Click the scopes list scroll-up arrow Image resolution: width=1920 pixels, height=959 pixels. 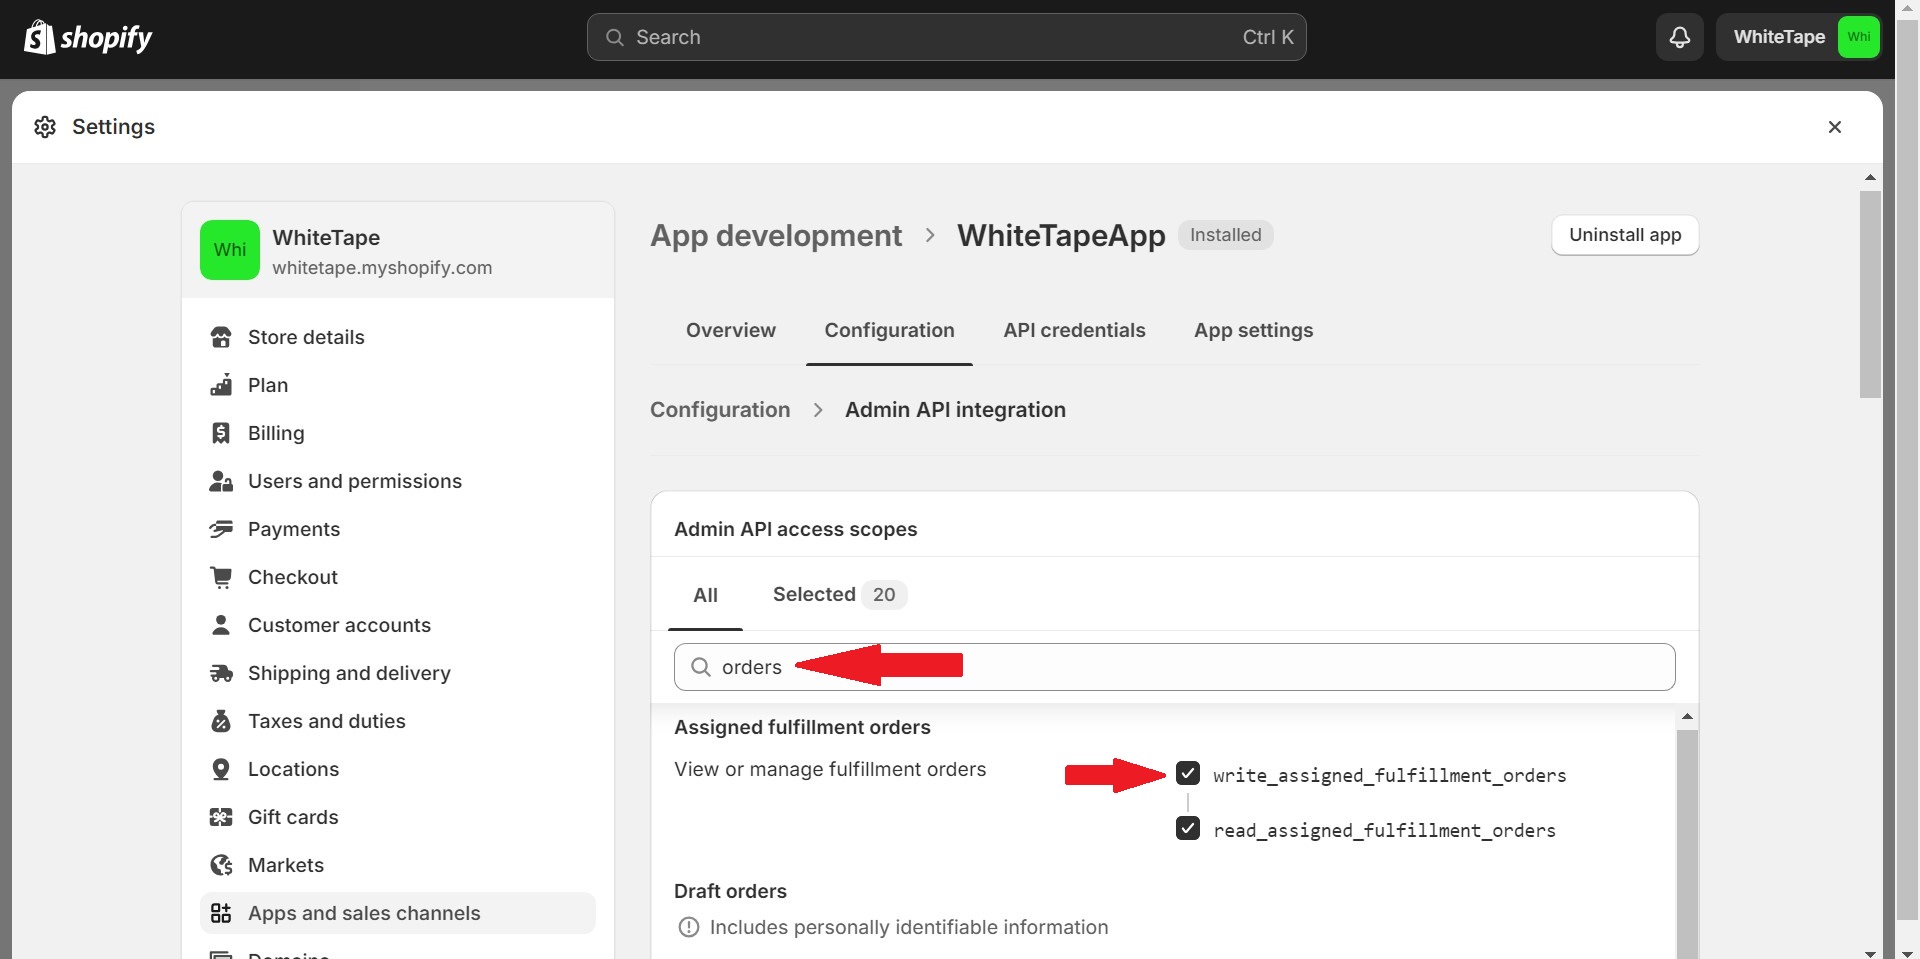point(1687,717)
